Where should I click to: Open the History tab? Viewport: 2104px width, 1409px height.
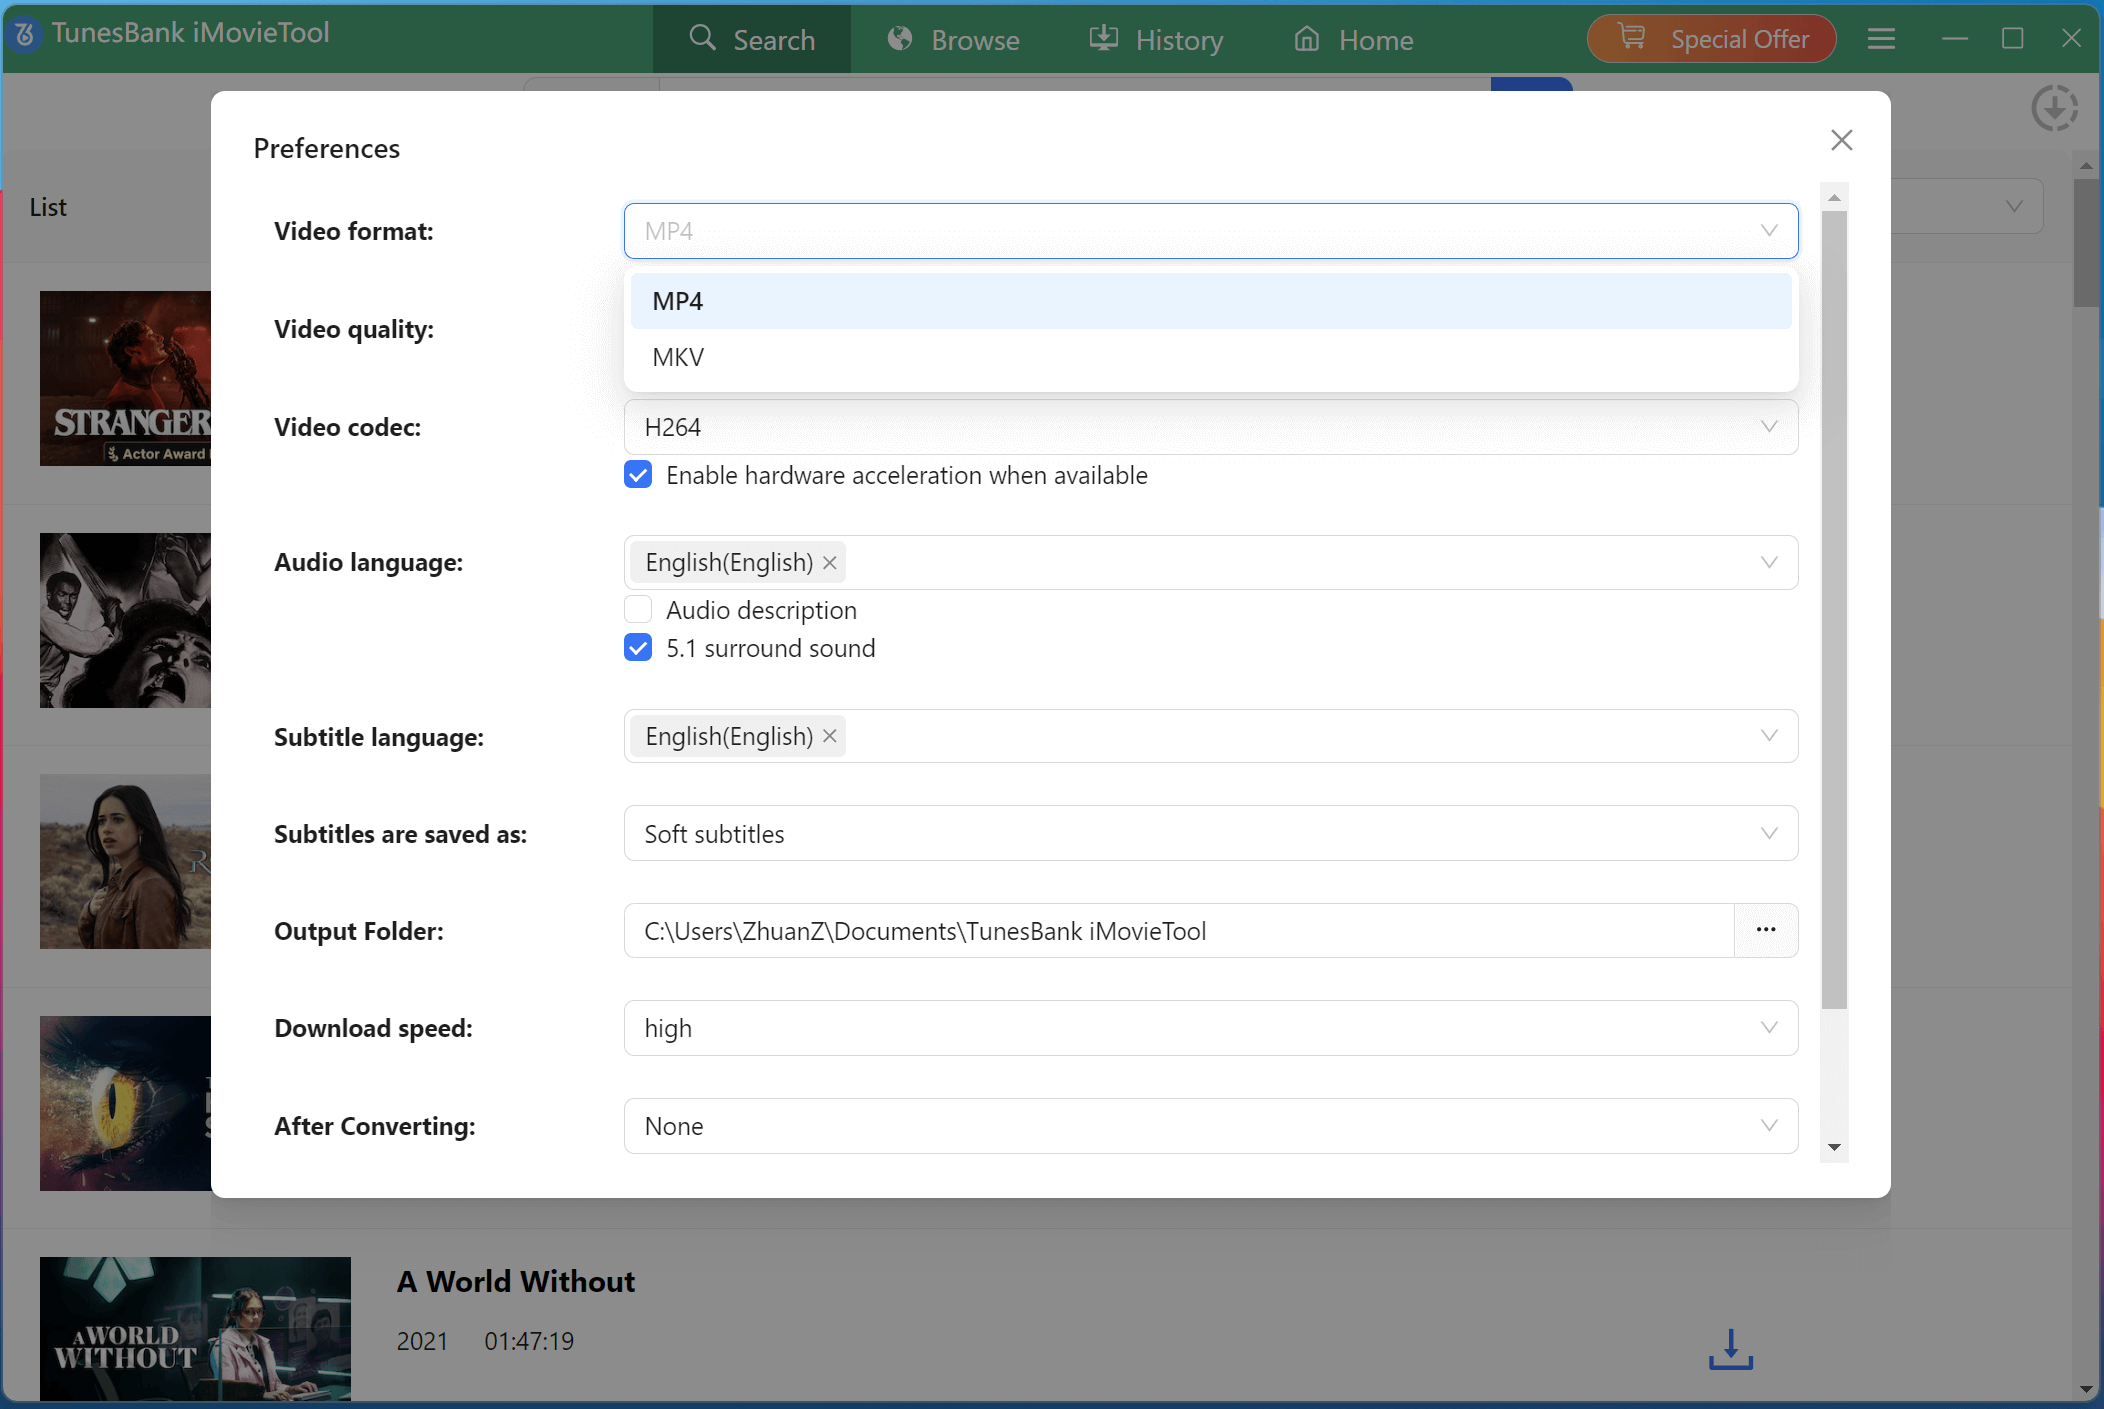(1156, 40)
